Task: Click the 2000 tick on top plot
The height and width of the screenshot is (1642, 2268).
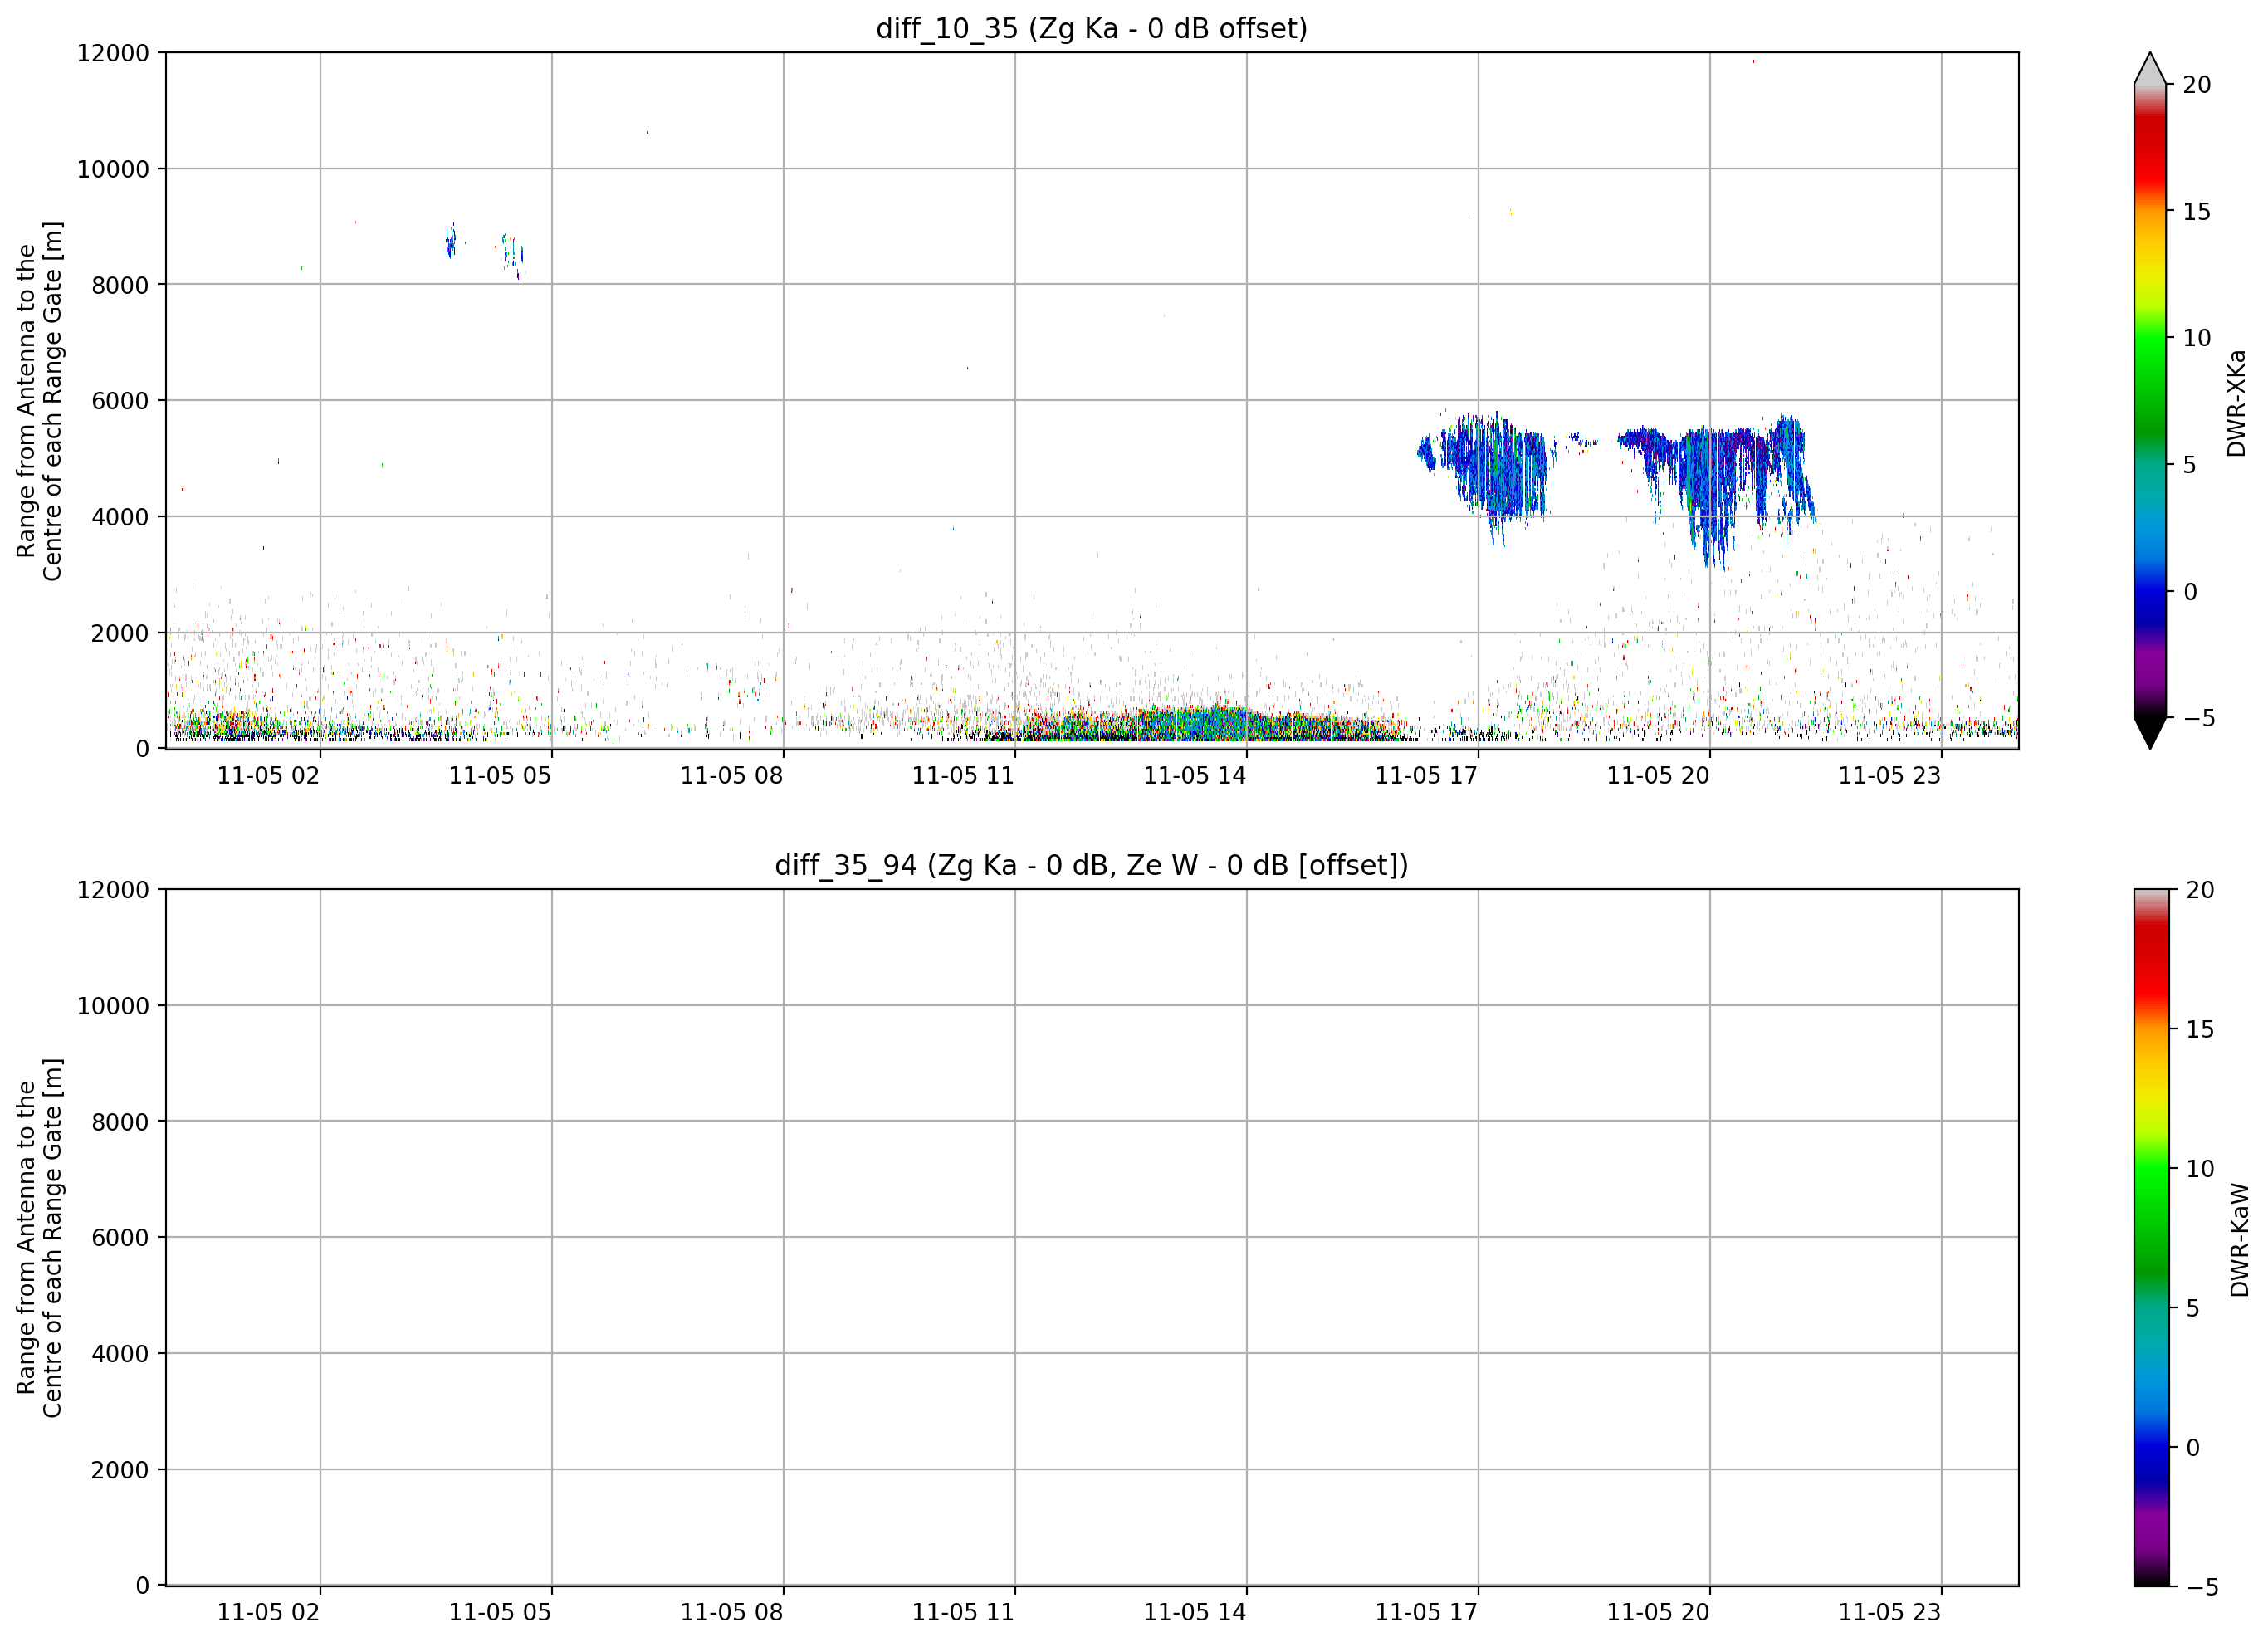Action: pyautogui.click(x=120, y=633)
